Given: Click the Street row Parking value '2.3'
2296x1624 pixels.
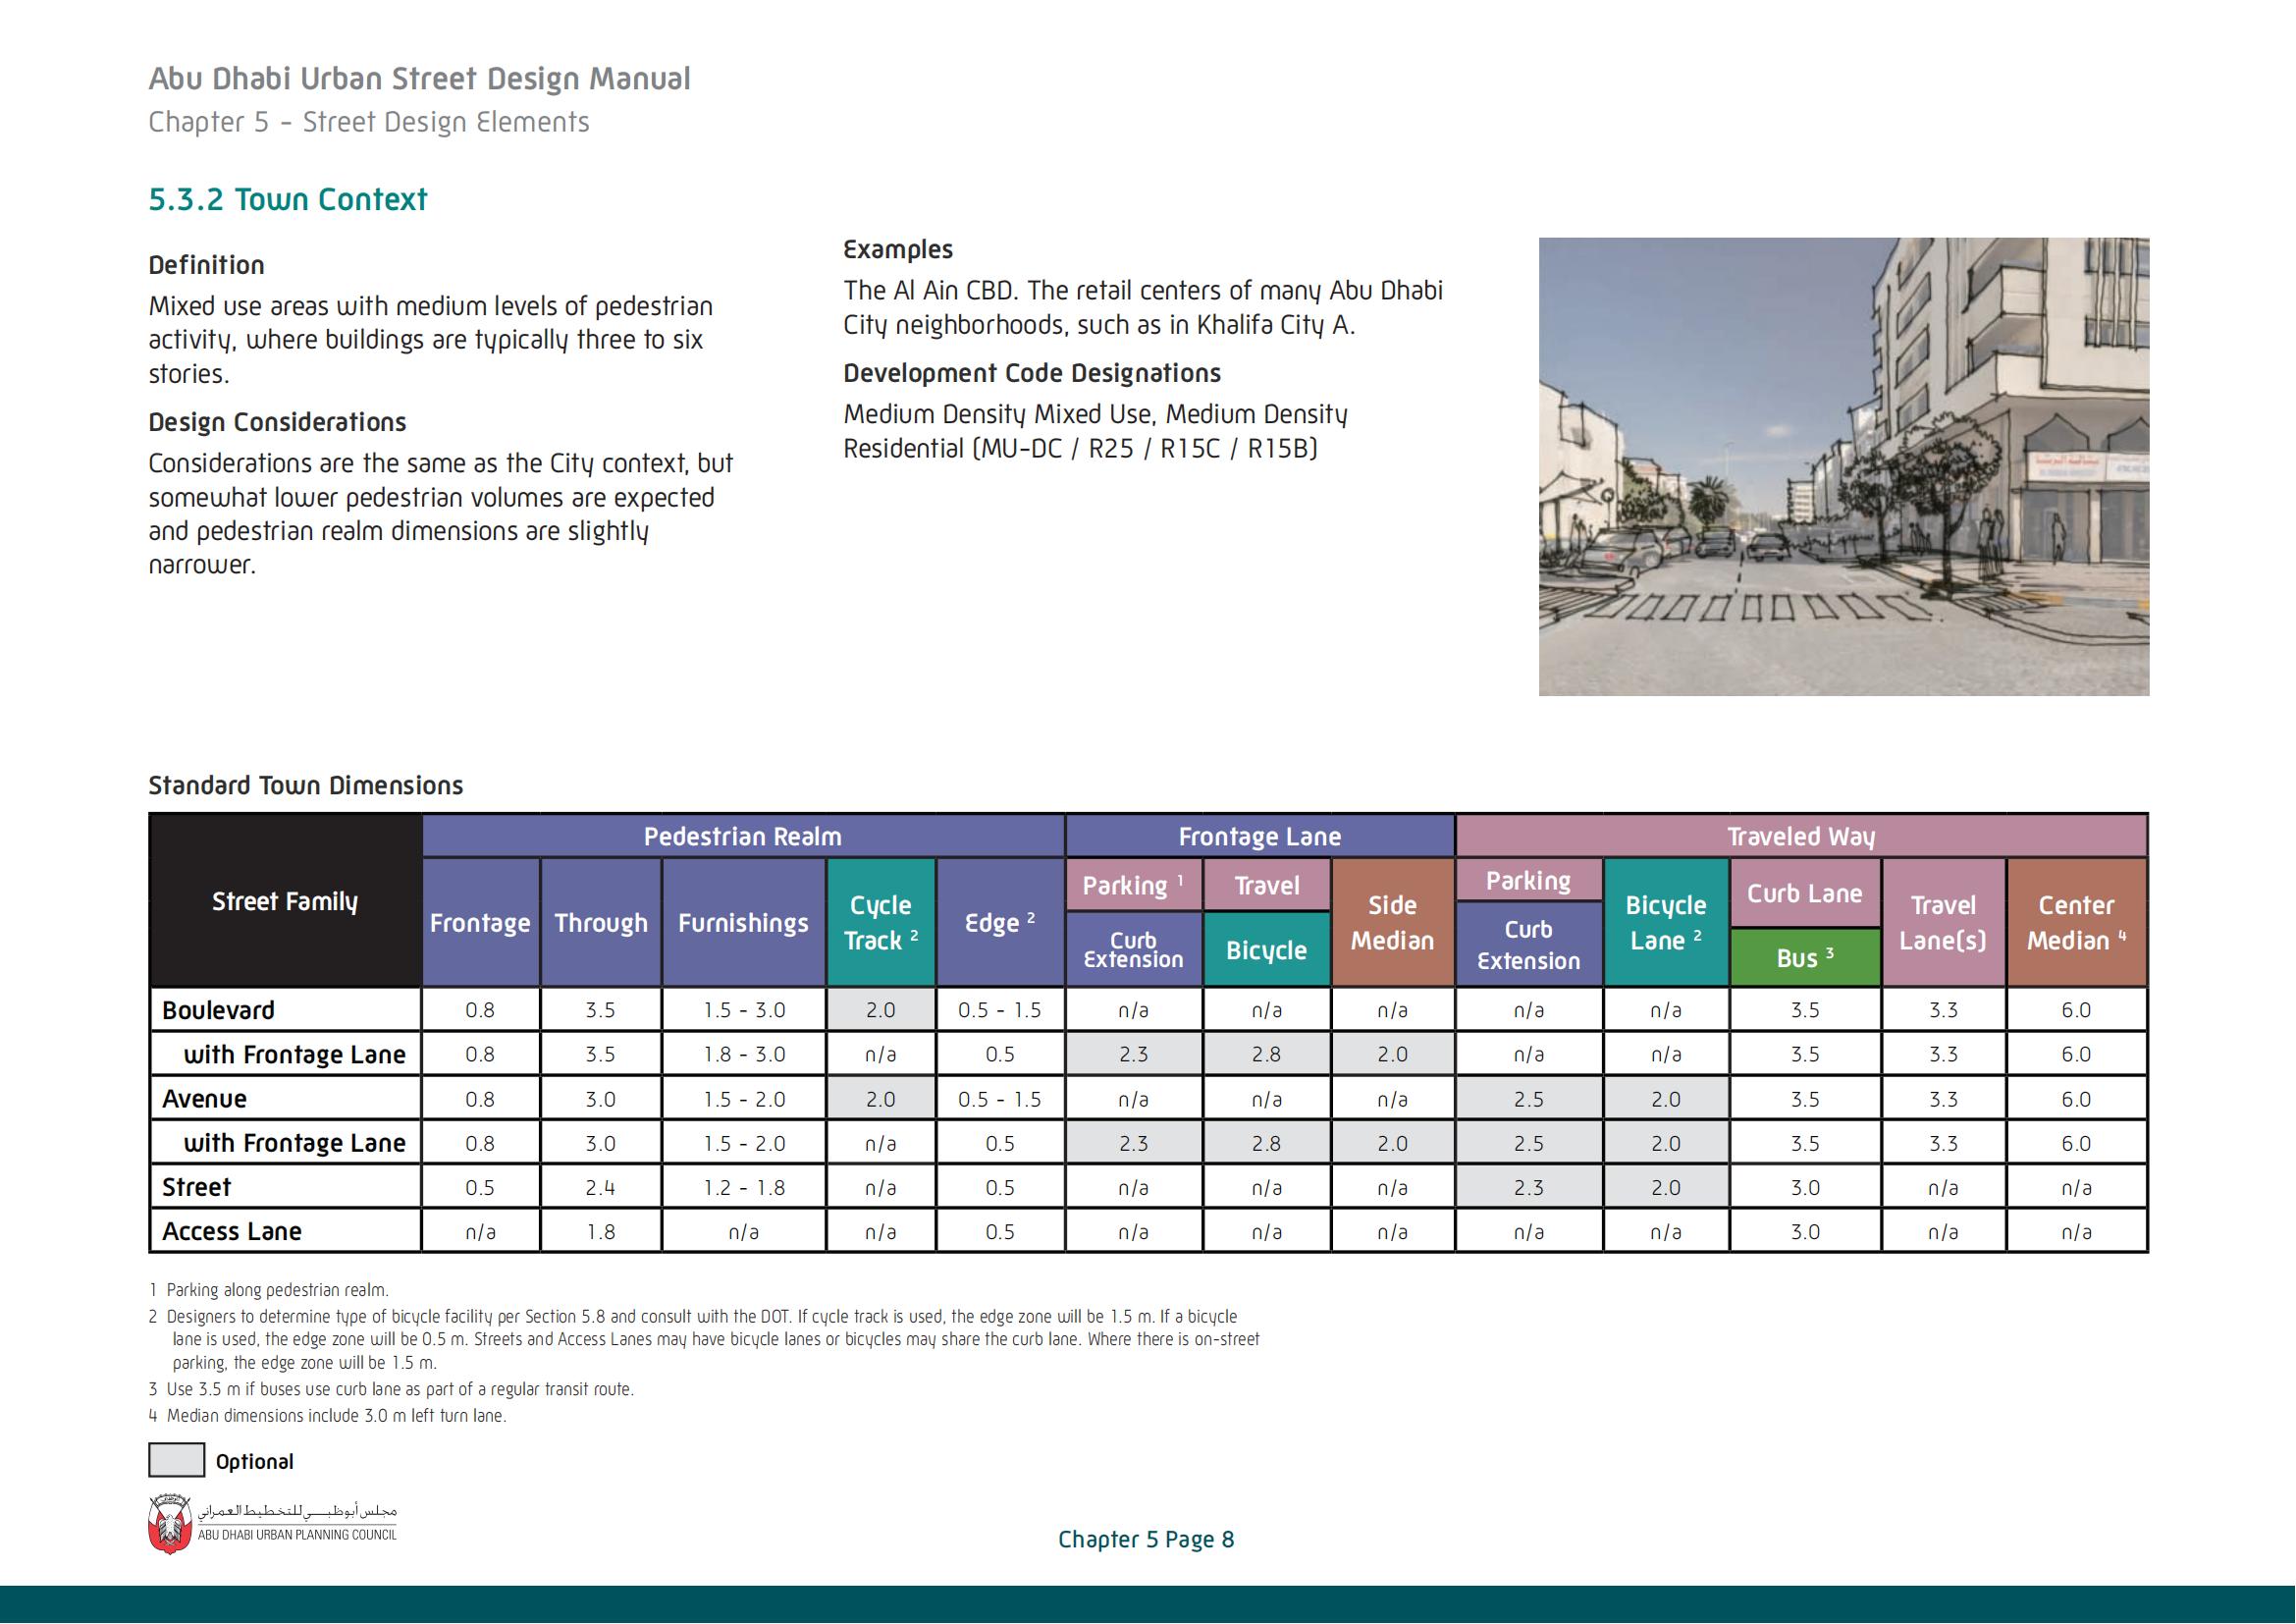Looking at the screenshot, I should (x=1529, y=1187).
